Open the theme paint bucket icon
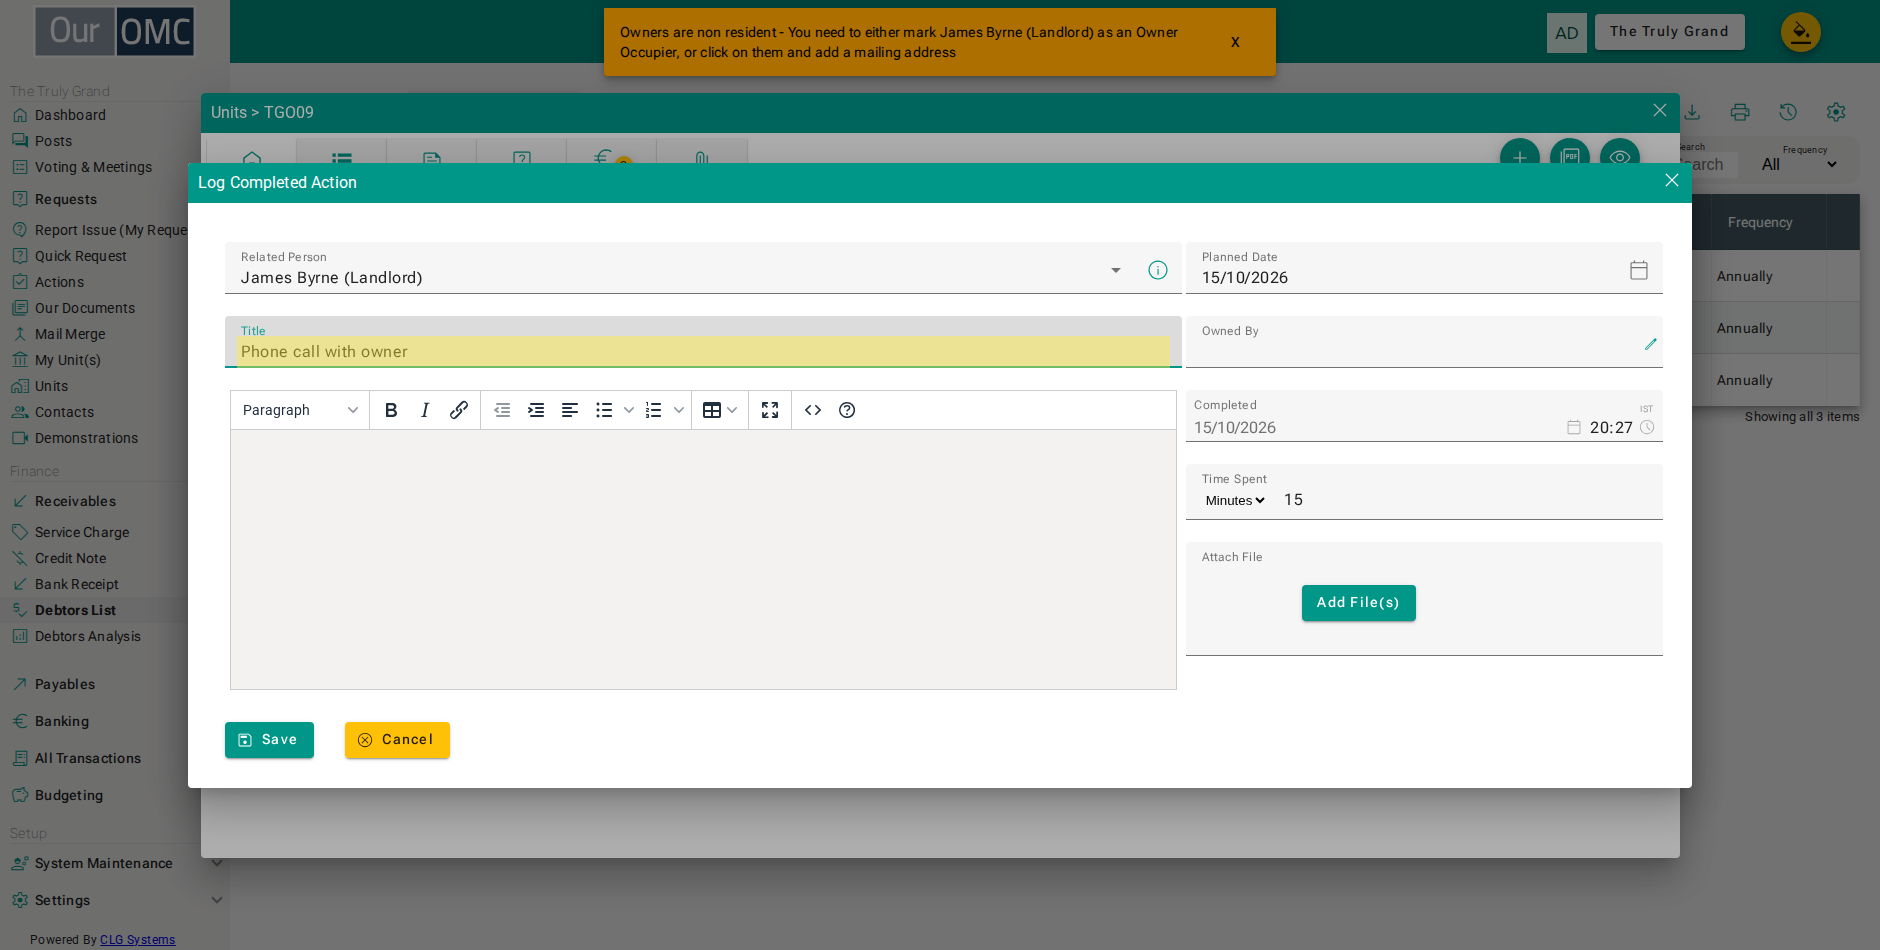The width and height of the screenshot is (1880, 950). tap(1801, 33)
